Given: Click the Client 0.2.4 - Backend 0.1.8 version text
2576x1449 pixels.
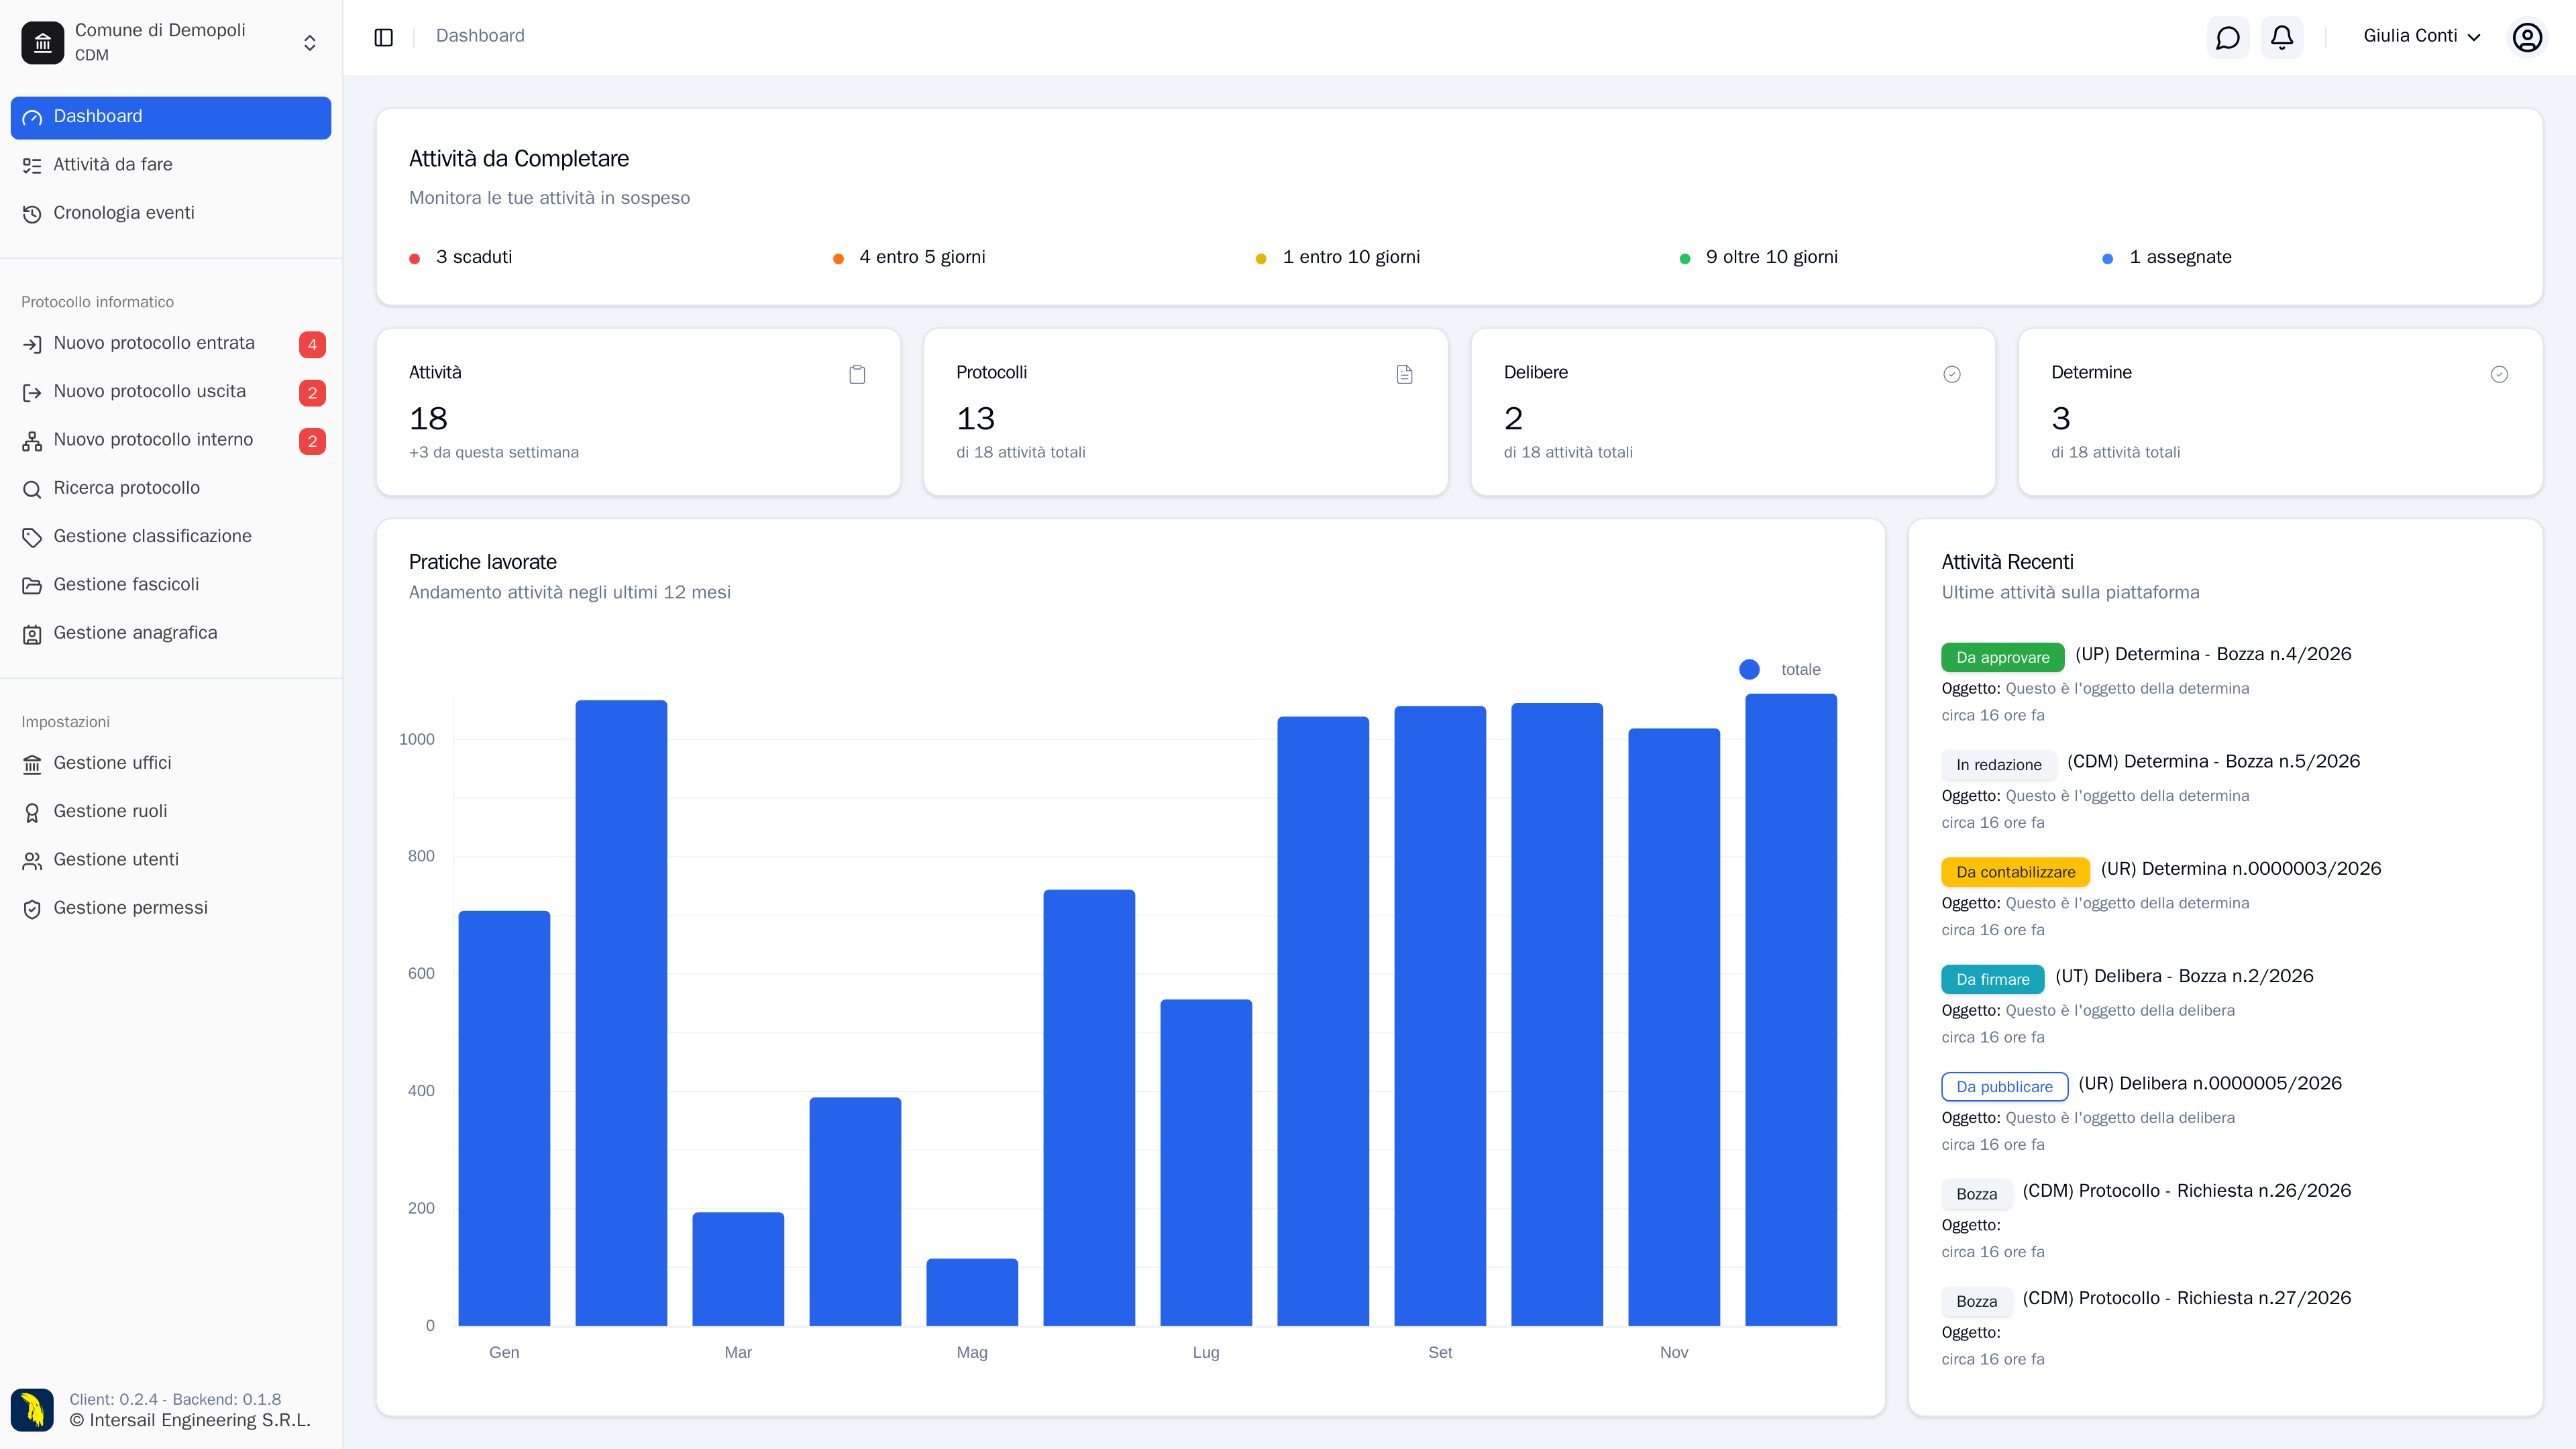Looking at the screenshot, I should tap(175, 1399).
